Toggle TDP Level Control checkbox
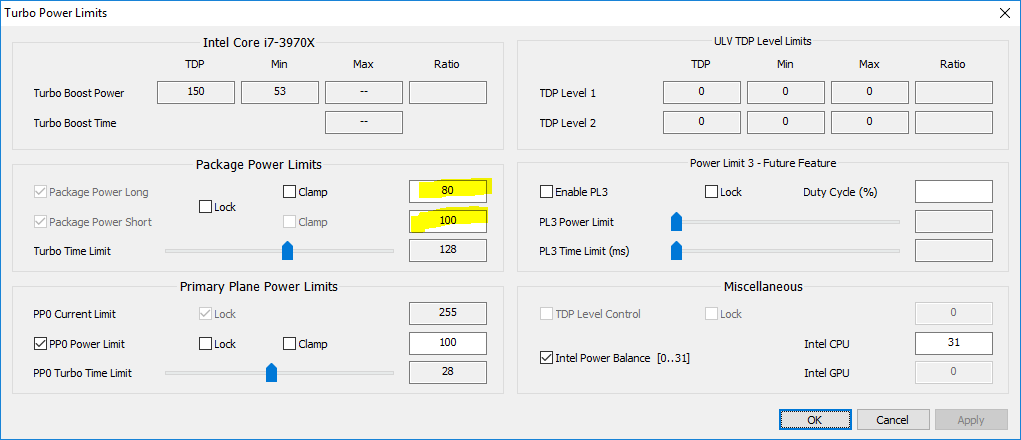The width and height of the screenshot is (1021, 440). tap(546, 314)
